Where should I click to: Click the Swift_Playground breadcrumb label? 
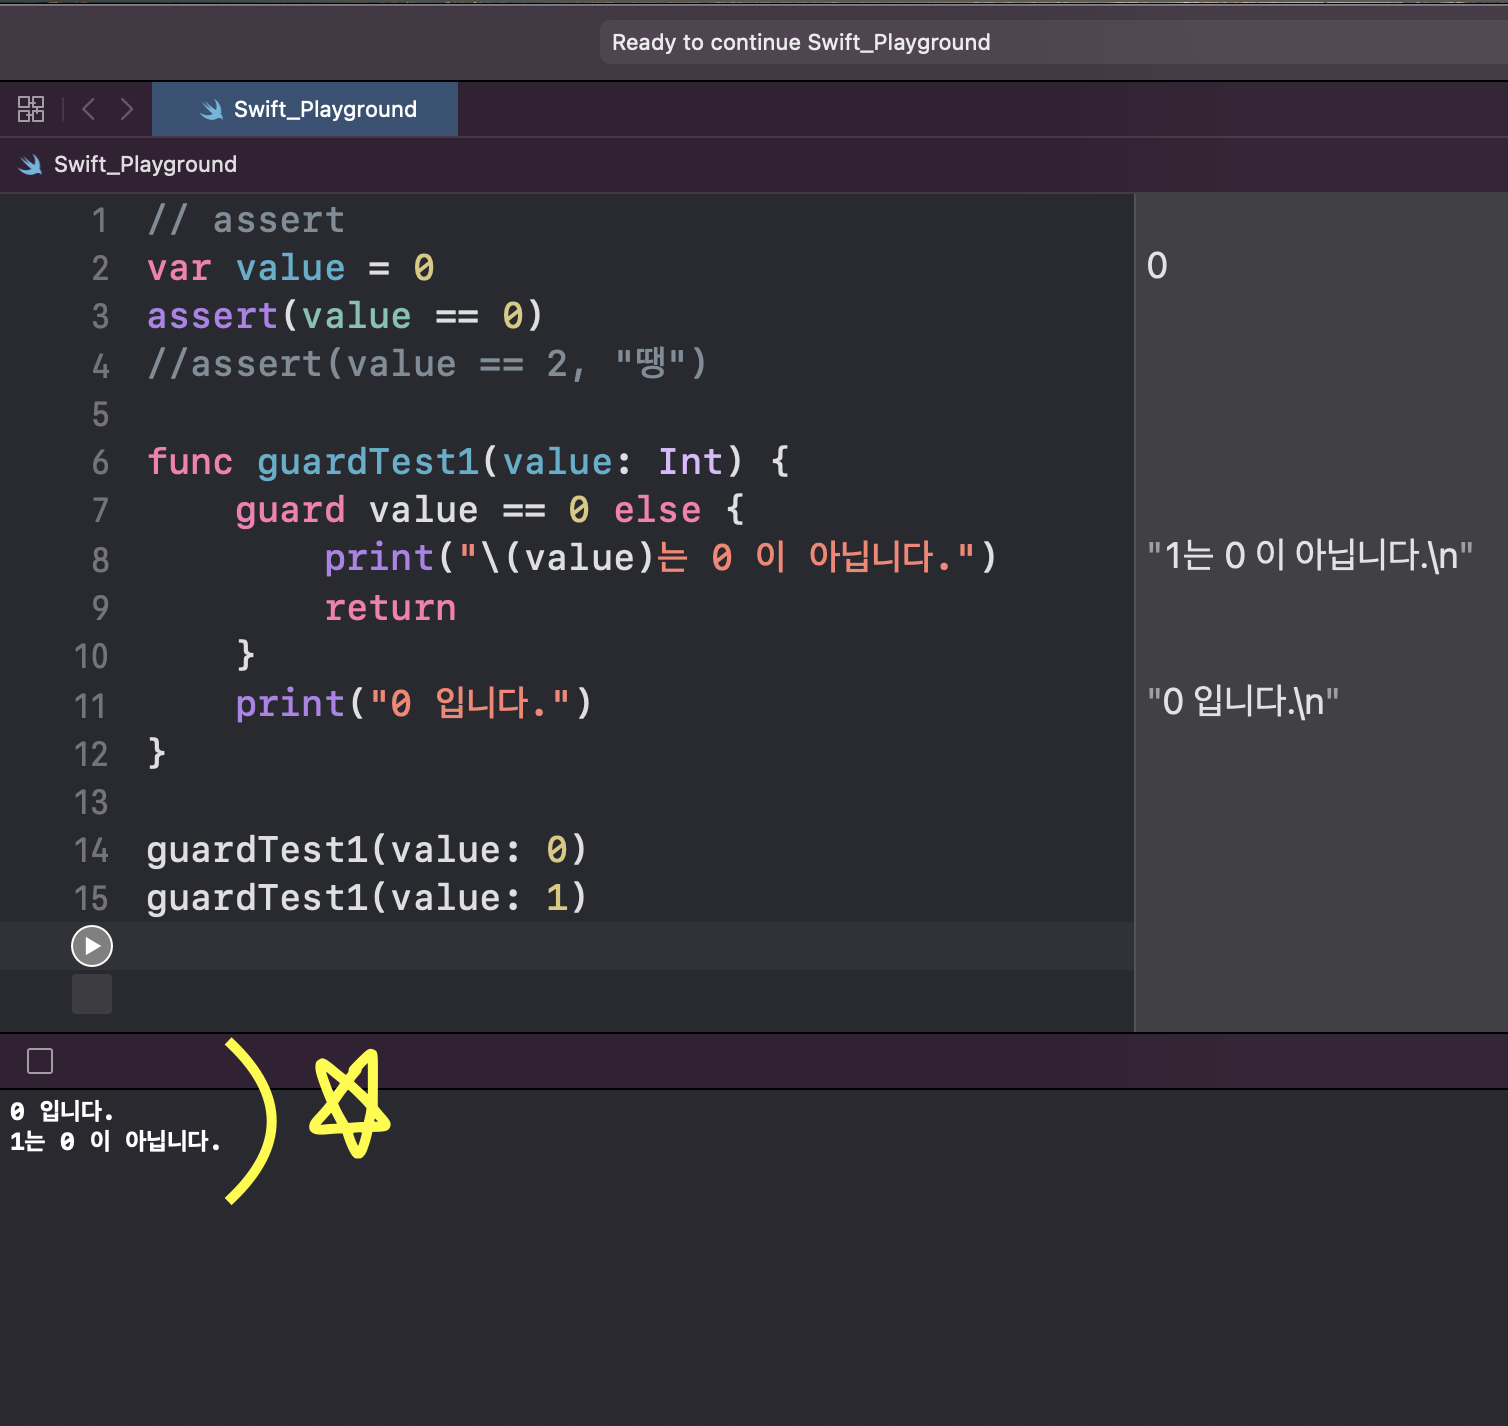coord(146,164)
